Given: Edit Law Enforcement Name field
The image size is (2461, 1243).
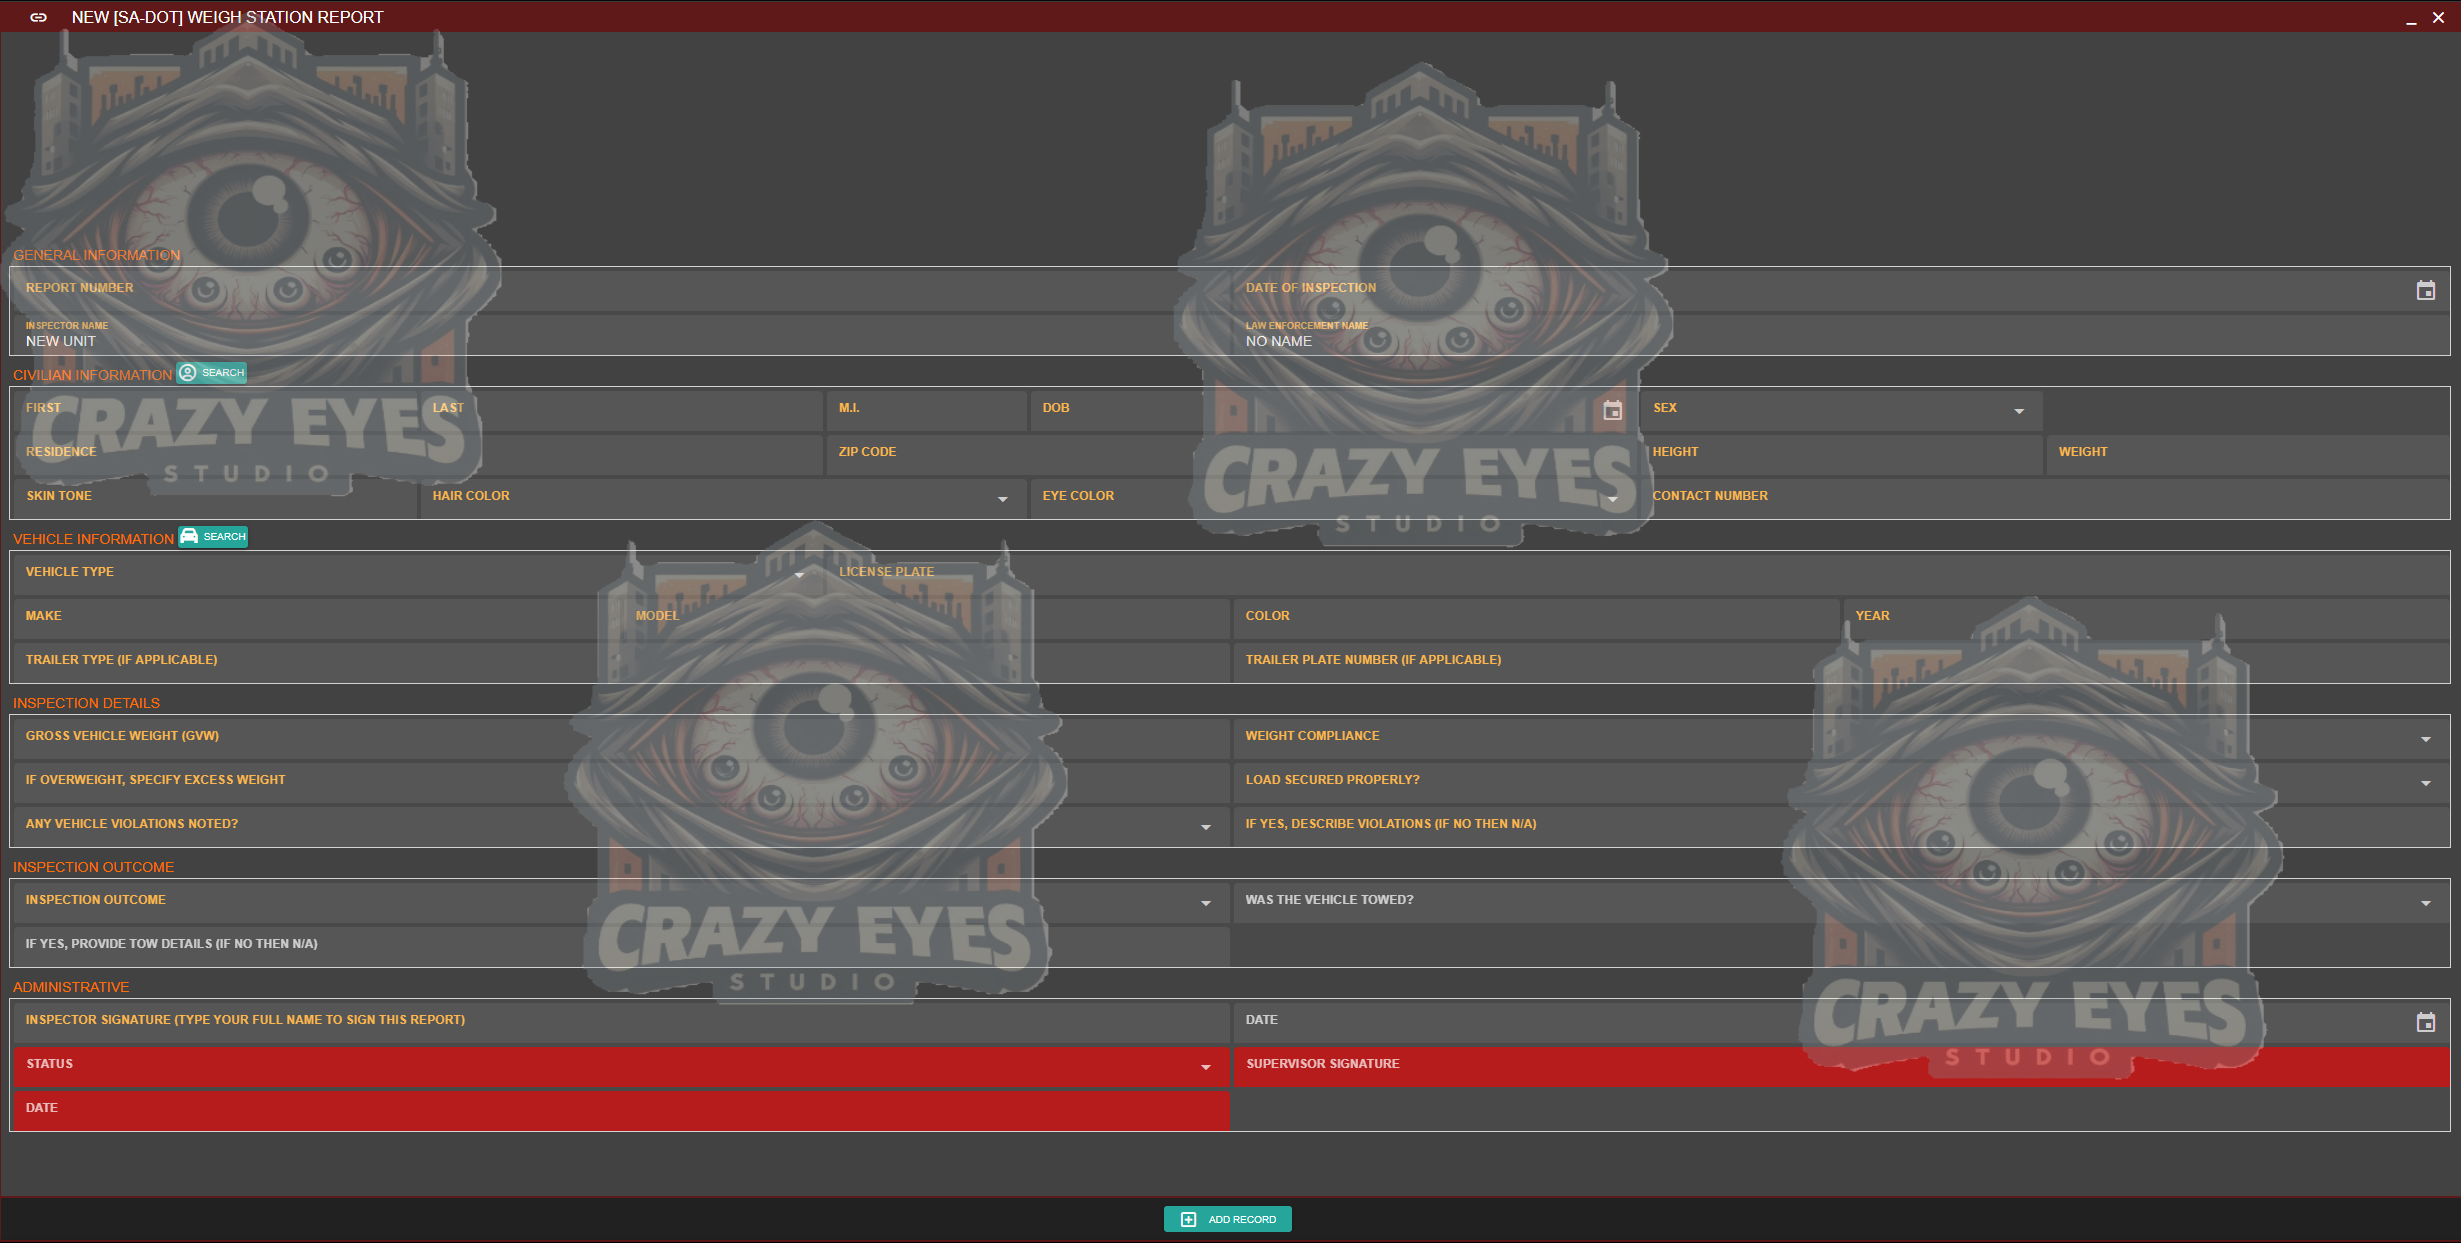Looking at the screenshot, I should click(1840, 335).
